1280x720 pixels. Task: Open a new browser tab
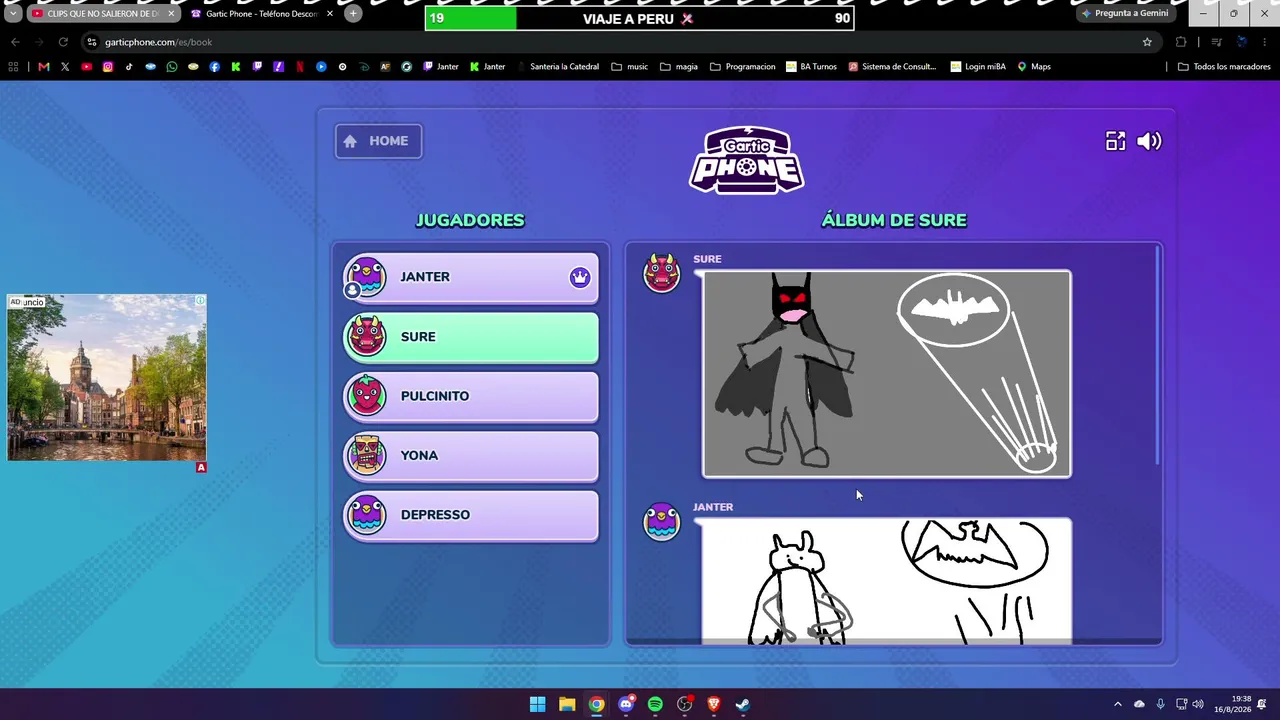(353, 14)
